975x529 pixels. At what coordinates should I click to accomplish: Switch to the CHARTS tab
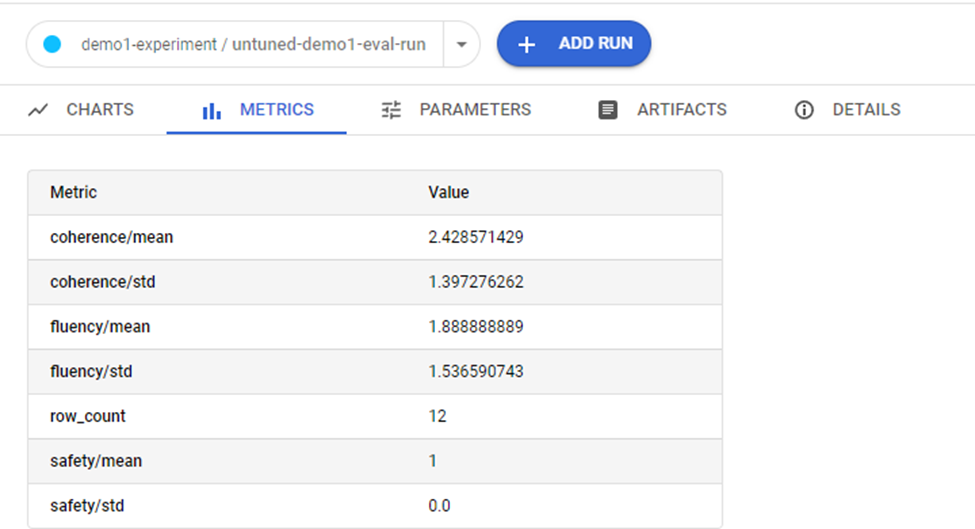[x=81, y=110]
